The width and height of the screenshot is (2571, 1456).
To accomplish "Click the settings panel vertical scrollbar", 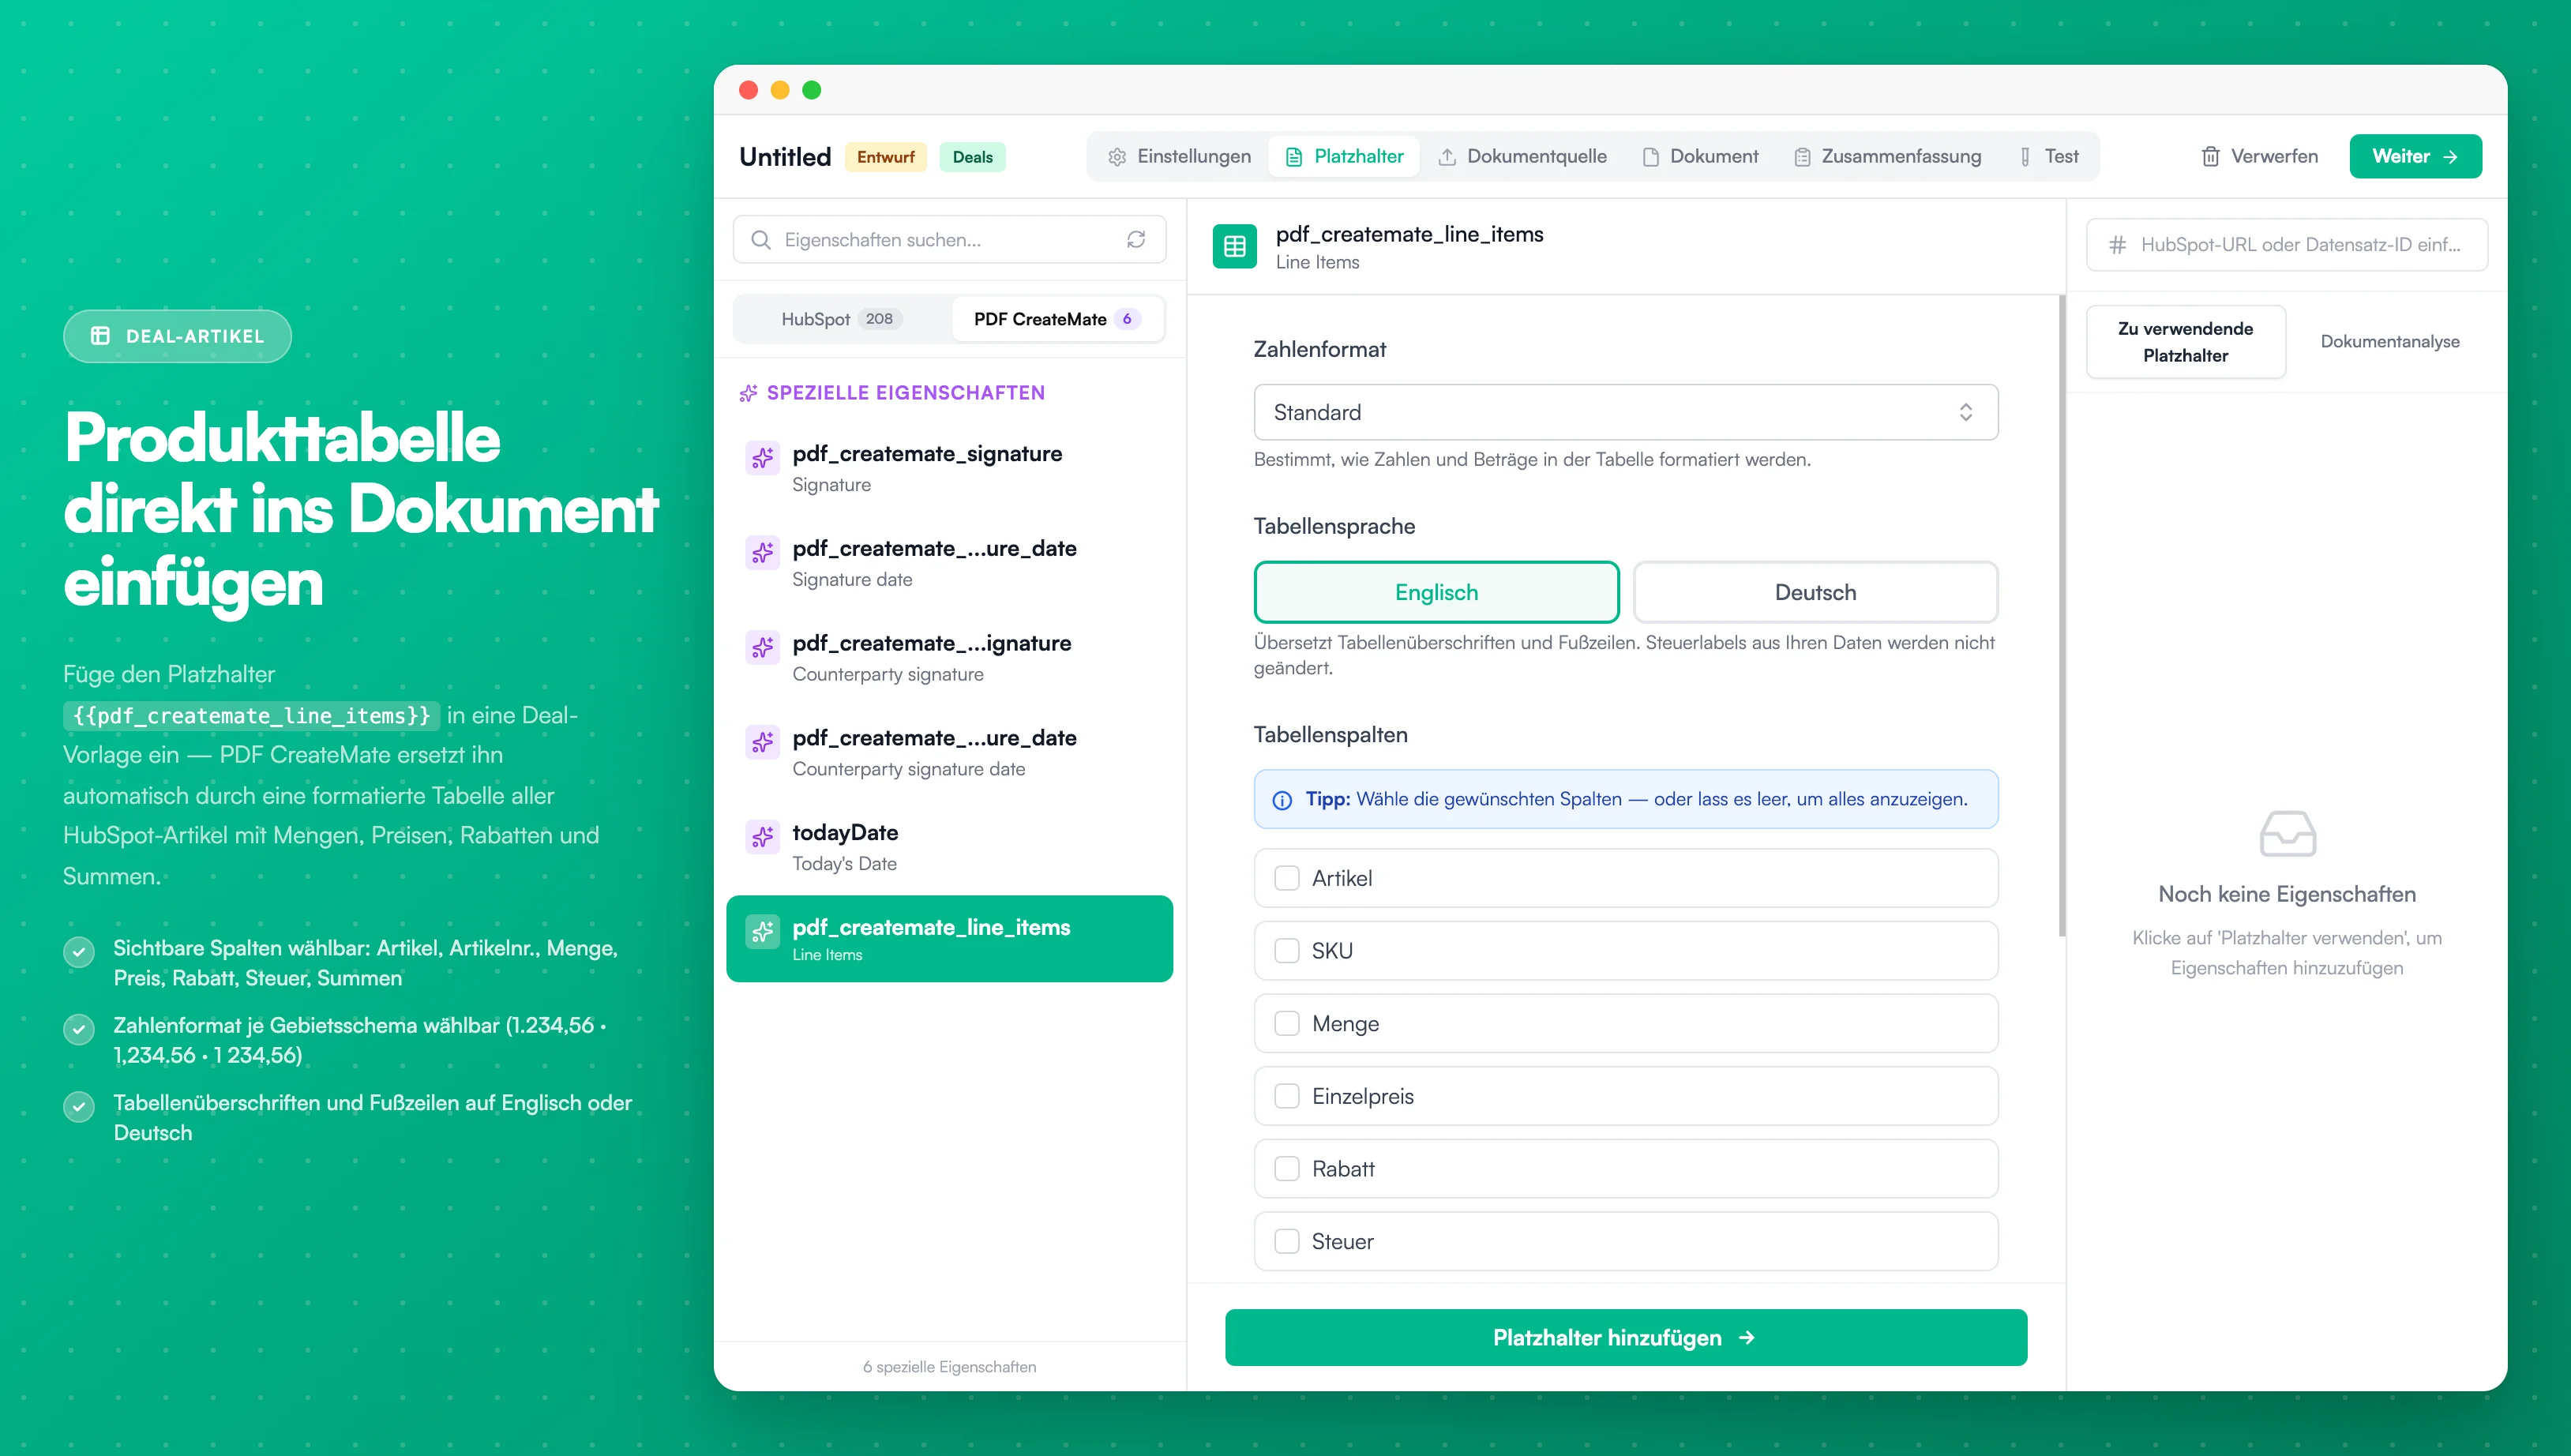I will pos(2061,616).
